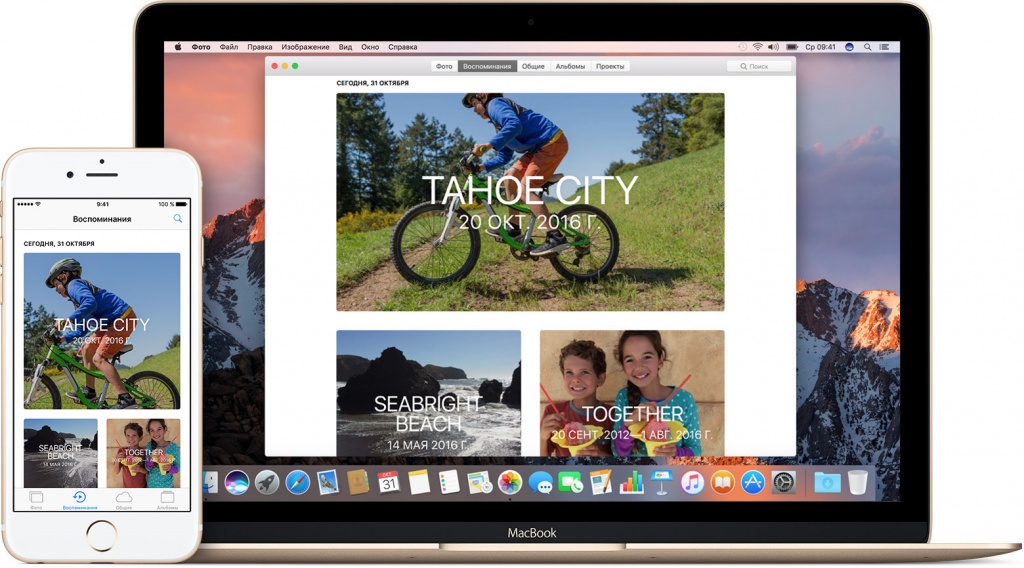Open the Apple menu

(178, 47)
